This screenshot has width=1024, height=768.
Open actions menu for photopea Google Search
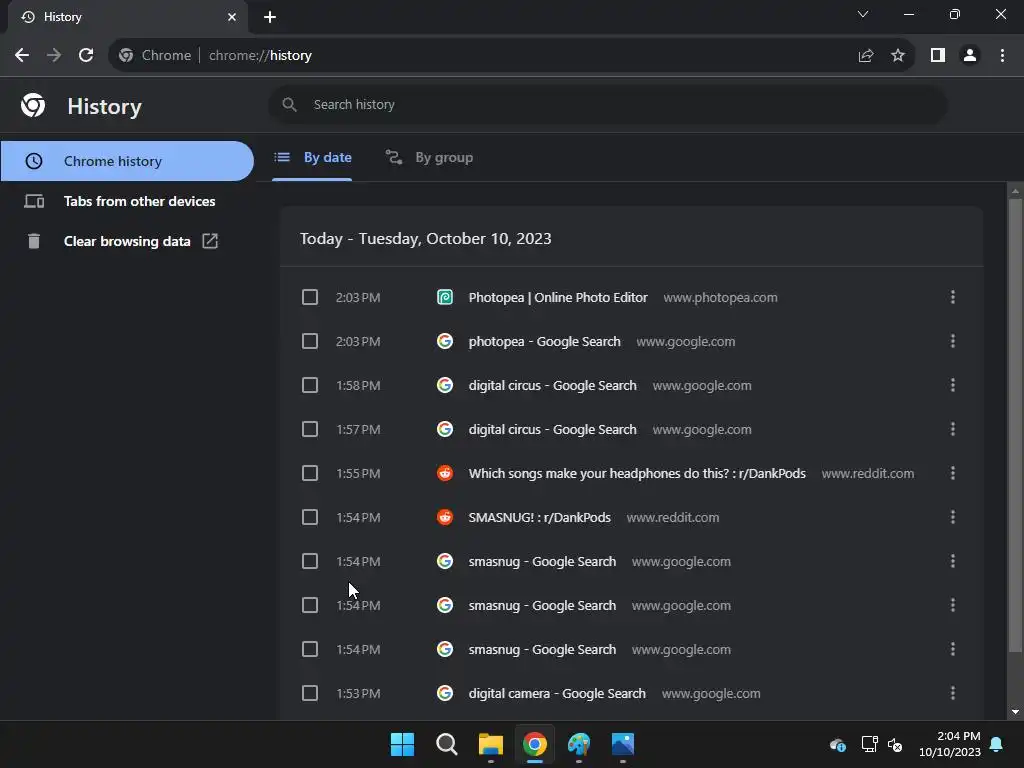[953, 342]
